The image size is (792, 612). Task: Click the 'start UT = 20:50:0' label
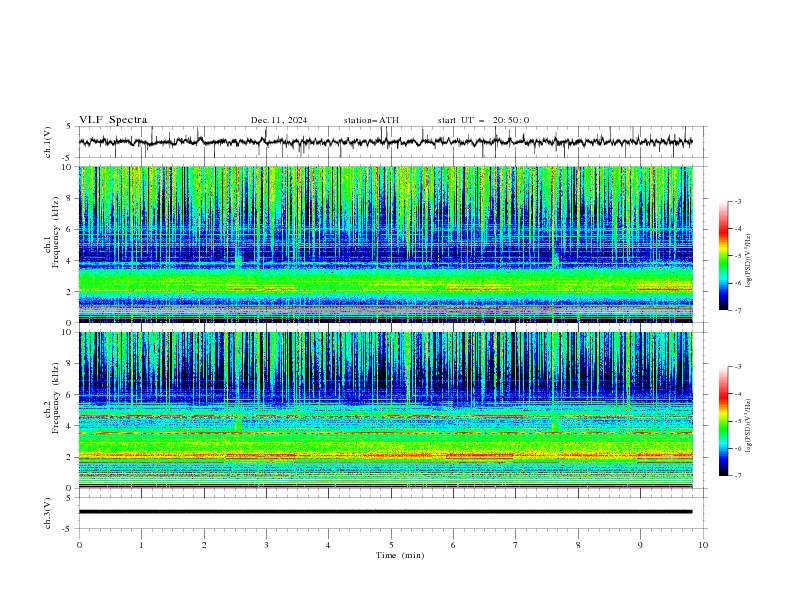point(483,120)
